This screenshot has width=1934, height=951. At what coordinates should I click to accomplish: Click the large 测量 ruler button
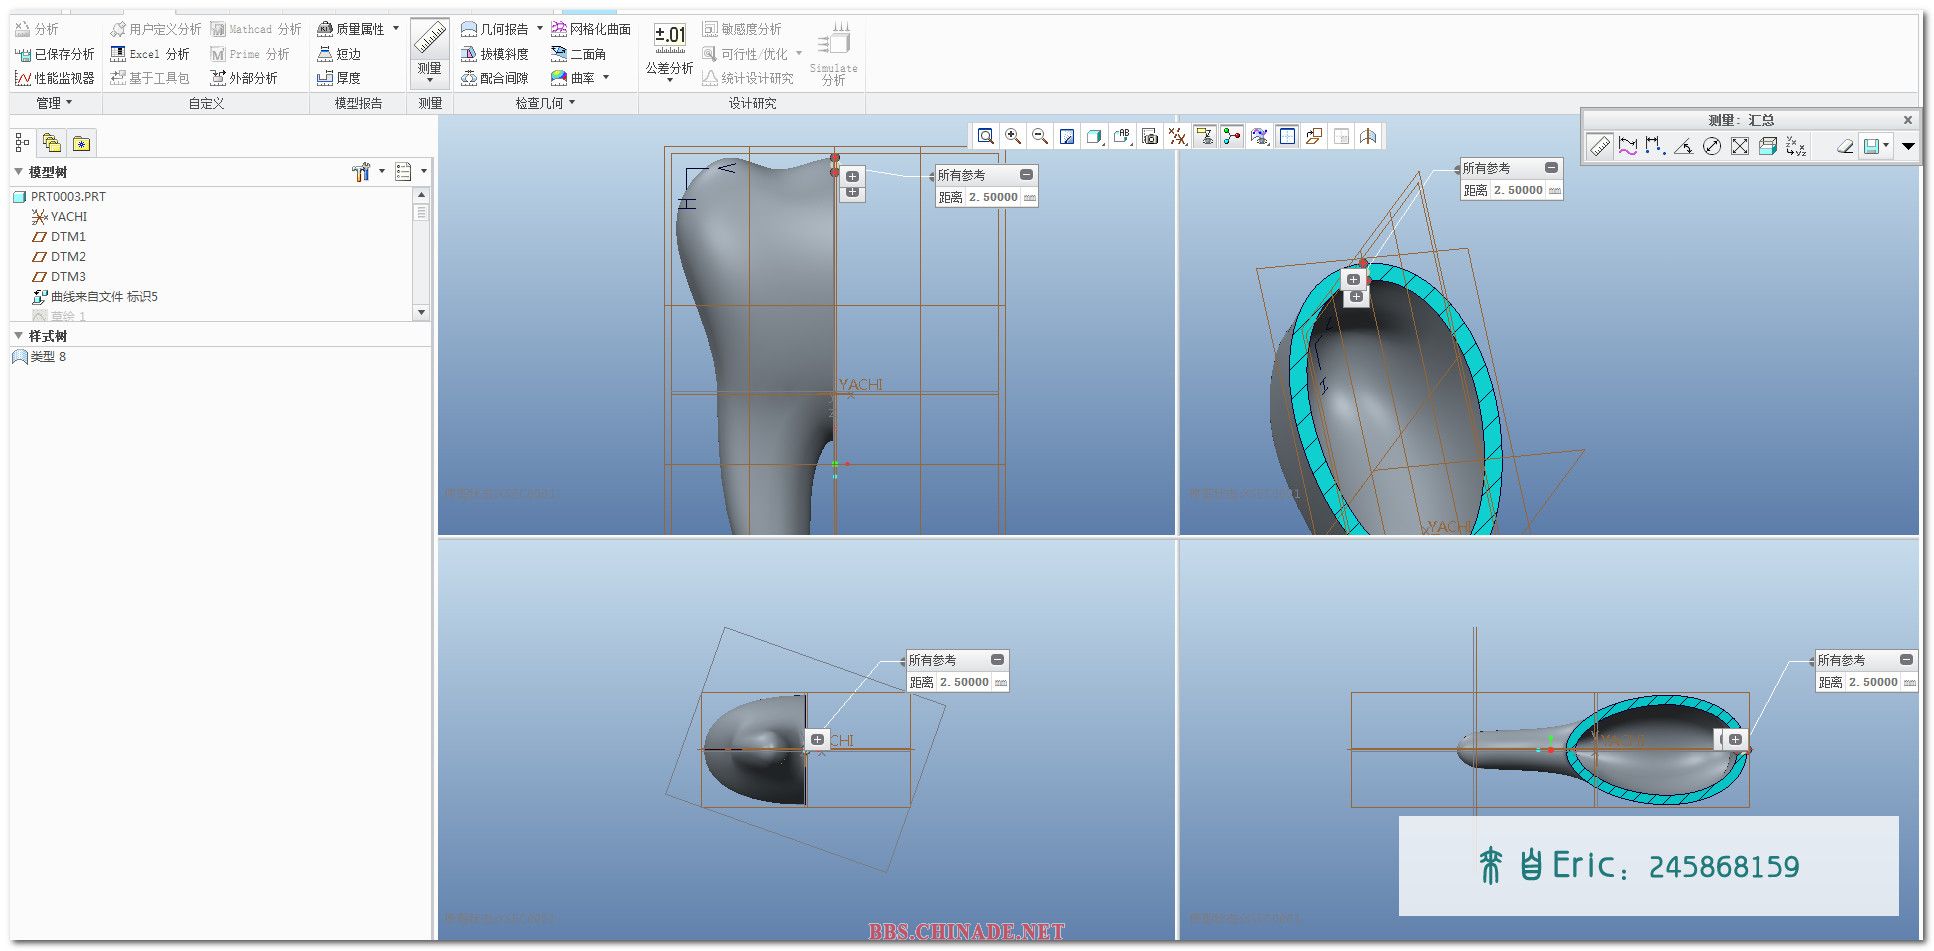click(x=430, y=52)
